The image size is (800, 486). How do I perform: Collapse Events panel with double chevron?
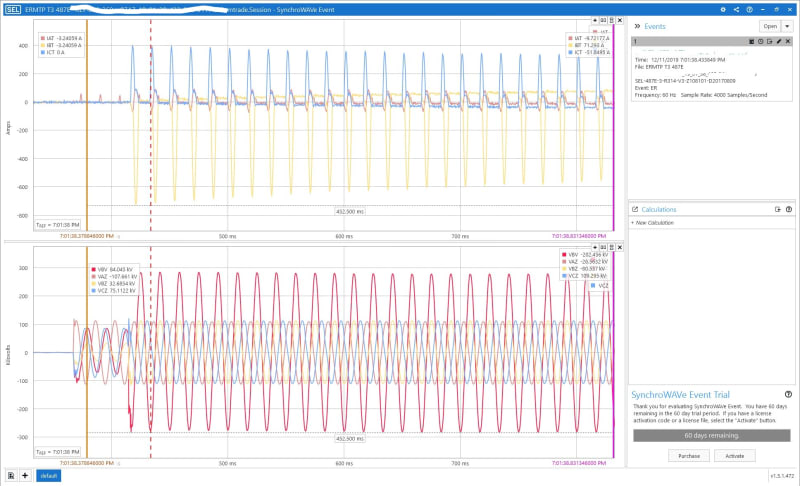click(x=637, y=26)
